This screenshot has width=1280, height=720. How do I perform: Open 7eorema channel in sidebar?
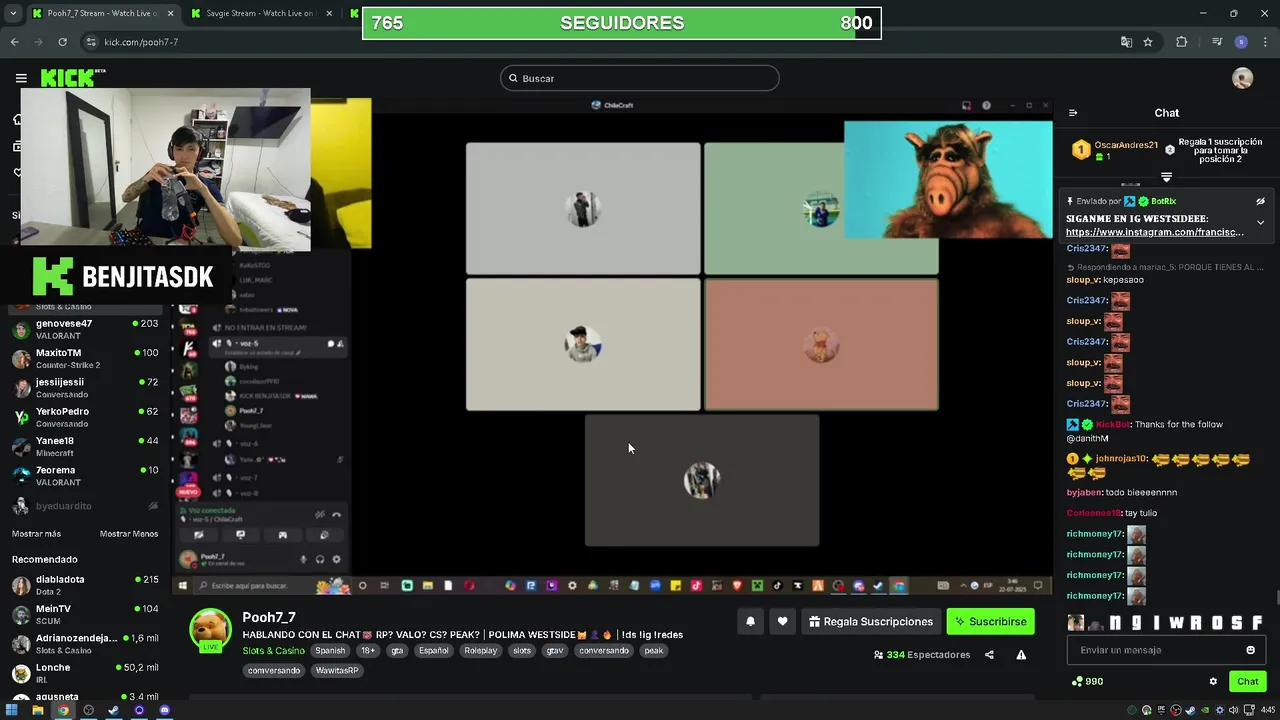pyautogui.click(x=84, y=476)
